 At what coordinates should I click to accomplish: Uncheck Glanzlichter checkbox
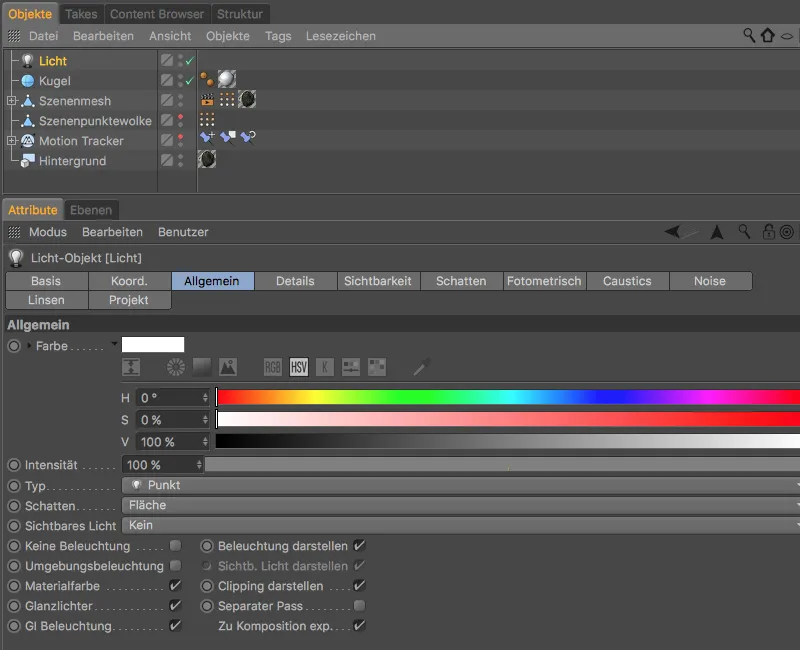click(x=175, y=606)
